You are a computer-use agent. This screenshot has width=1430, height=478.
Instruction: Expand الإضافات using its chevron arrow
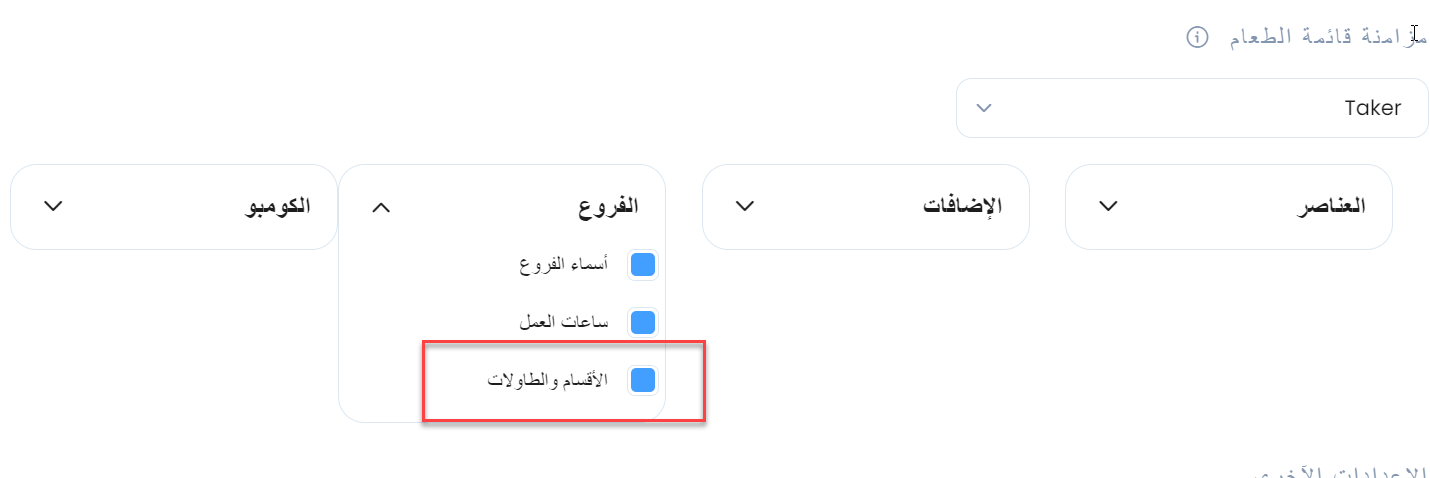click(745, 206)
